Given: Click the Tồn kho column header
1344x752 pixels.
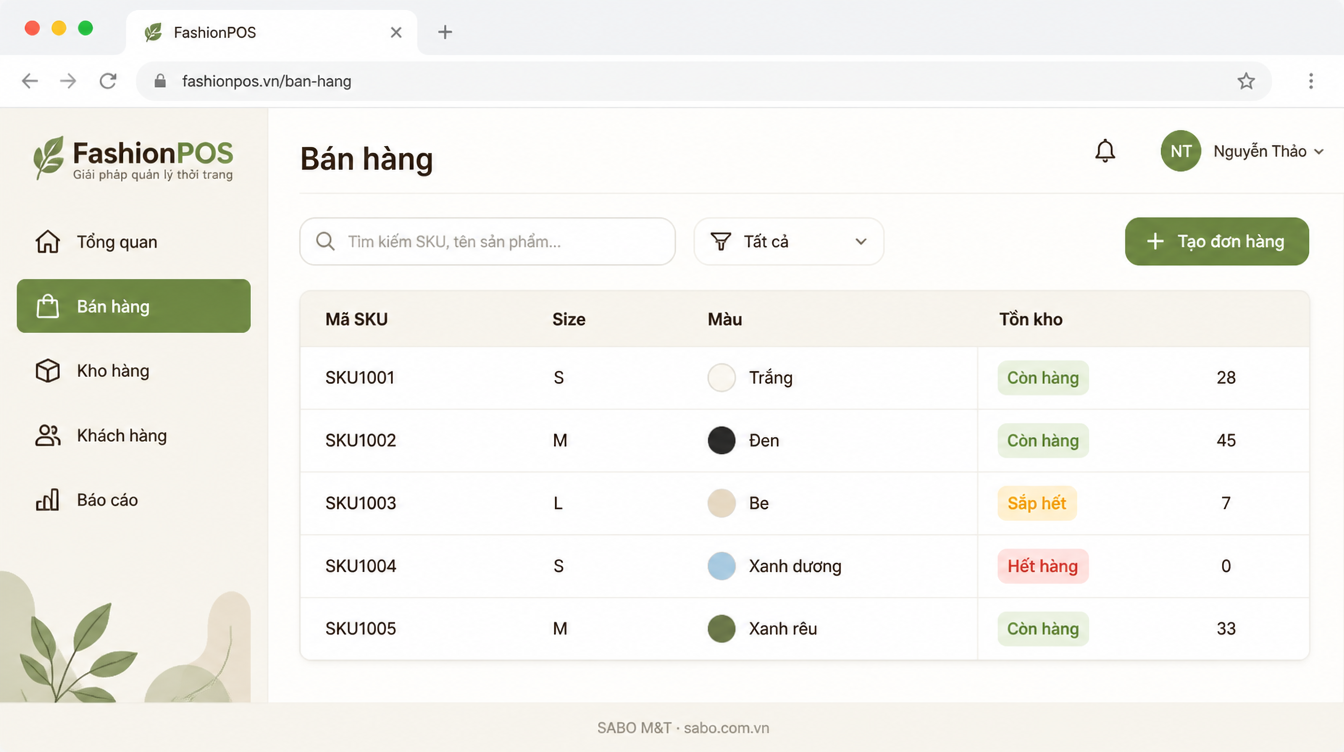Looking at the screenshot, I should 1031,320.
